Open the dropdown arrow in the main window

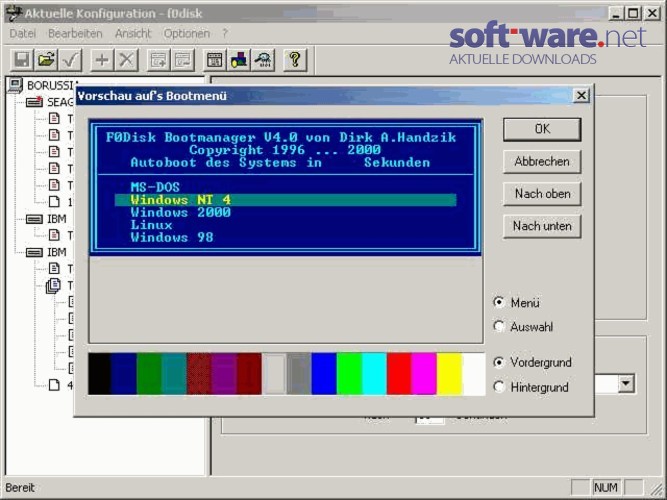pos(626,384)
